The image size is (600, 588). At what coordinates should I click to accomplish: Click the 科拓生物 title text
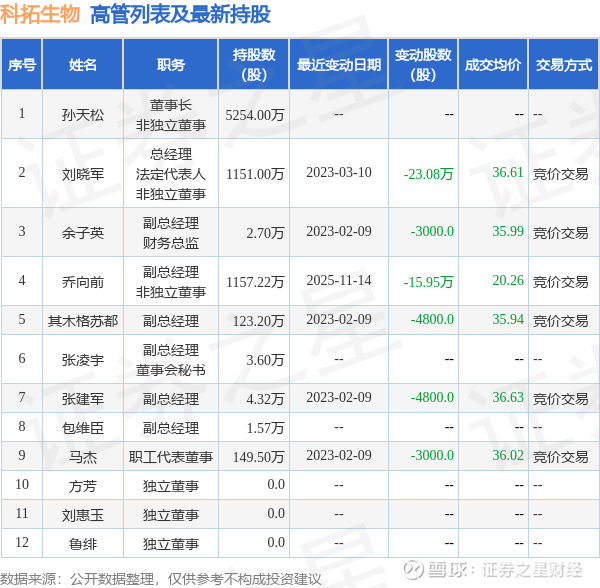[x=40, y=14]
